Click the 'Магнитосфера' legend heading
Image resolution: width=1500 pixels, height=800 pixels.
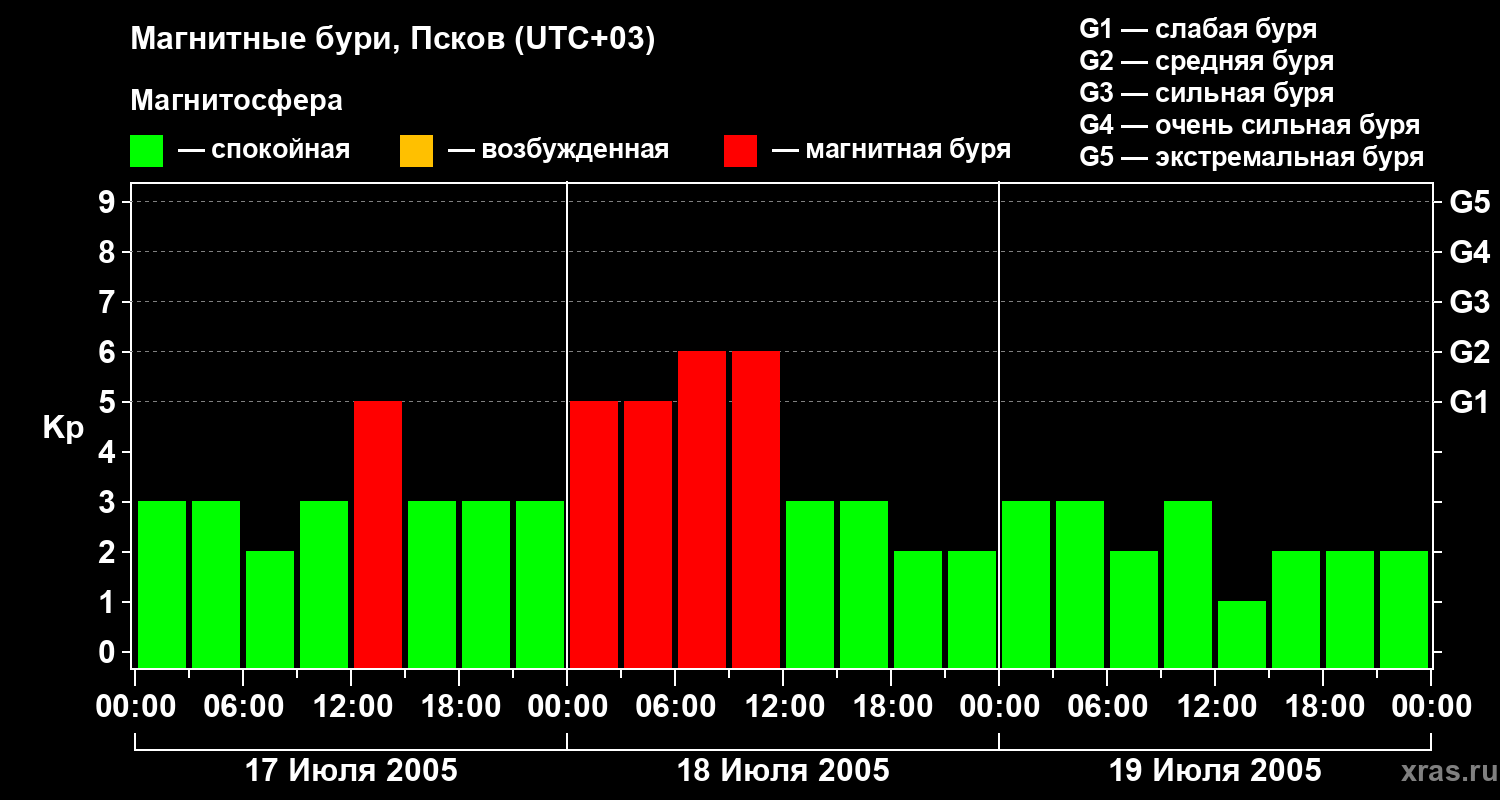point(236,101)
